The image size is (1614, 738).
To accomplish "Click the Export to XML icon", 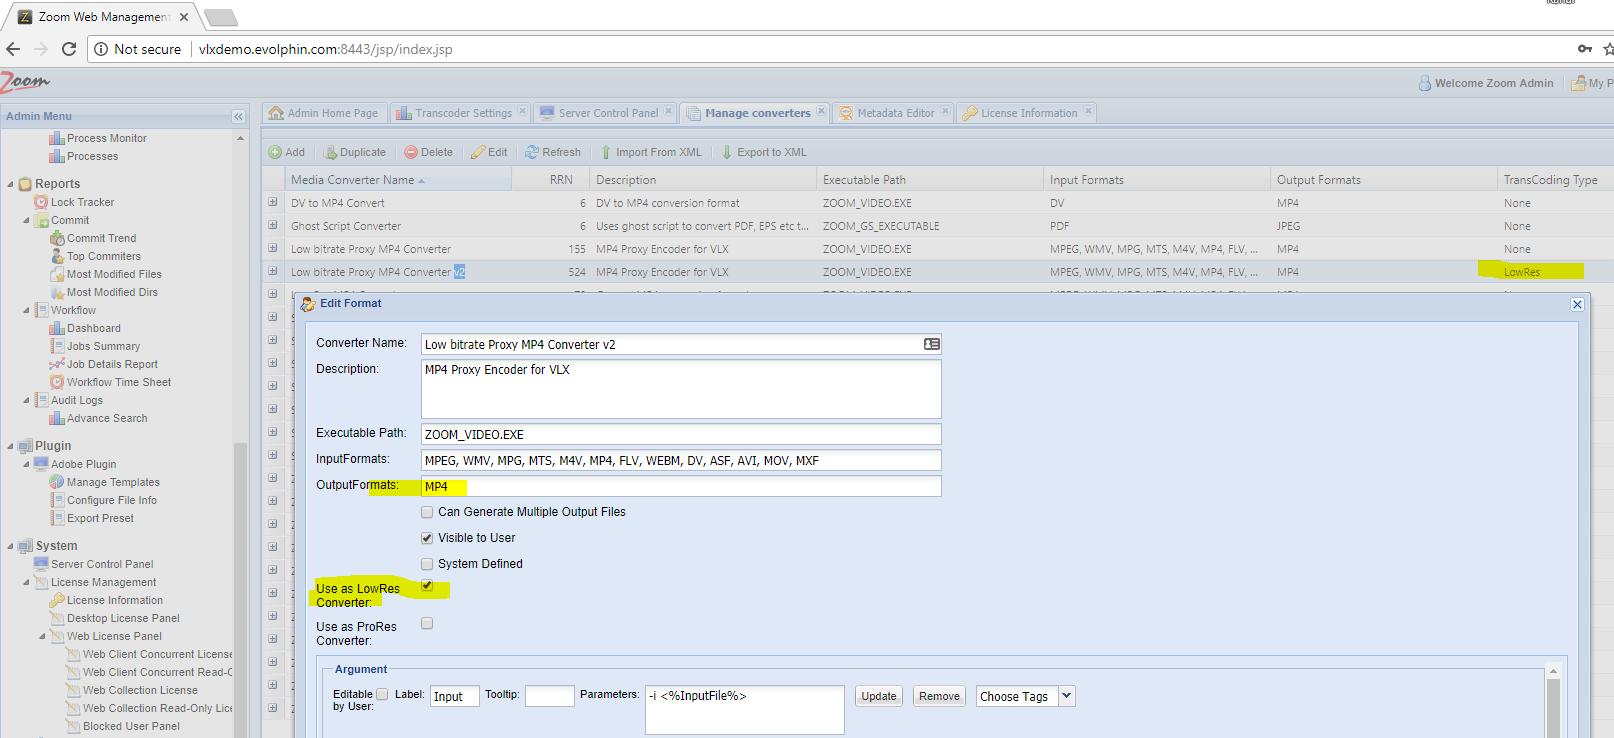I will 727,152.
